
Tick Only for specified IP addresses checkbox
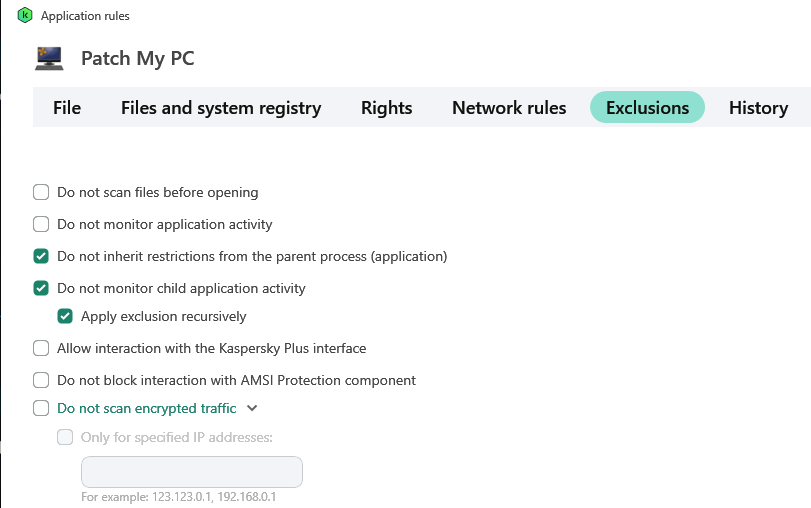65,437
